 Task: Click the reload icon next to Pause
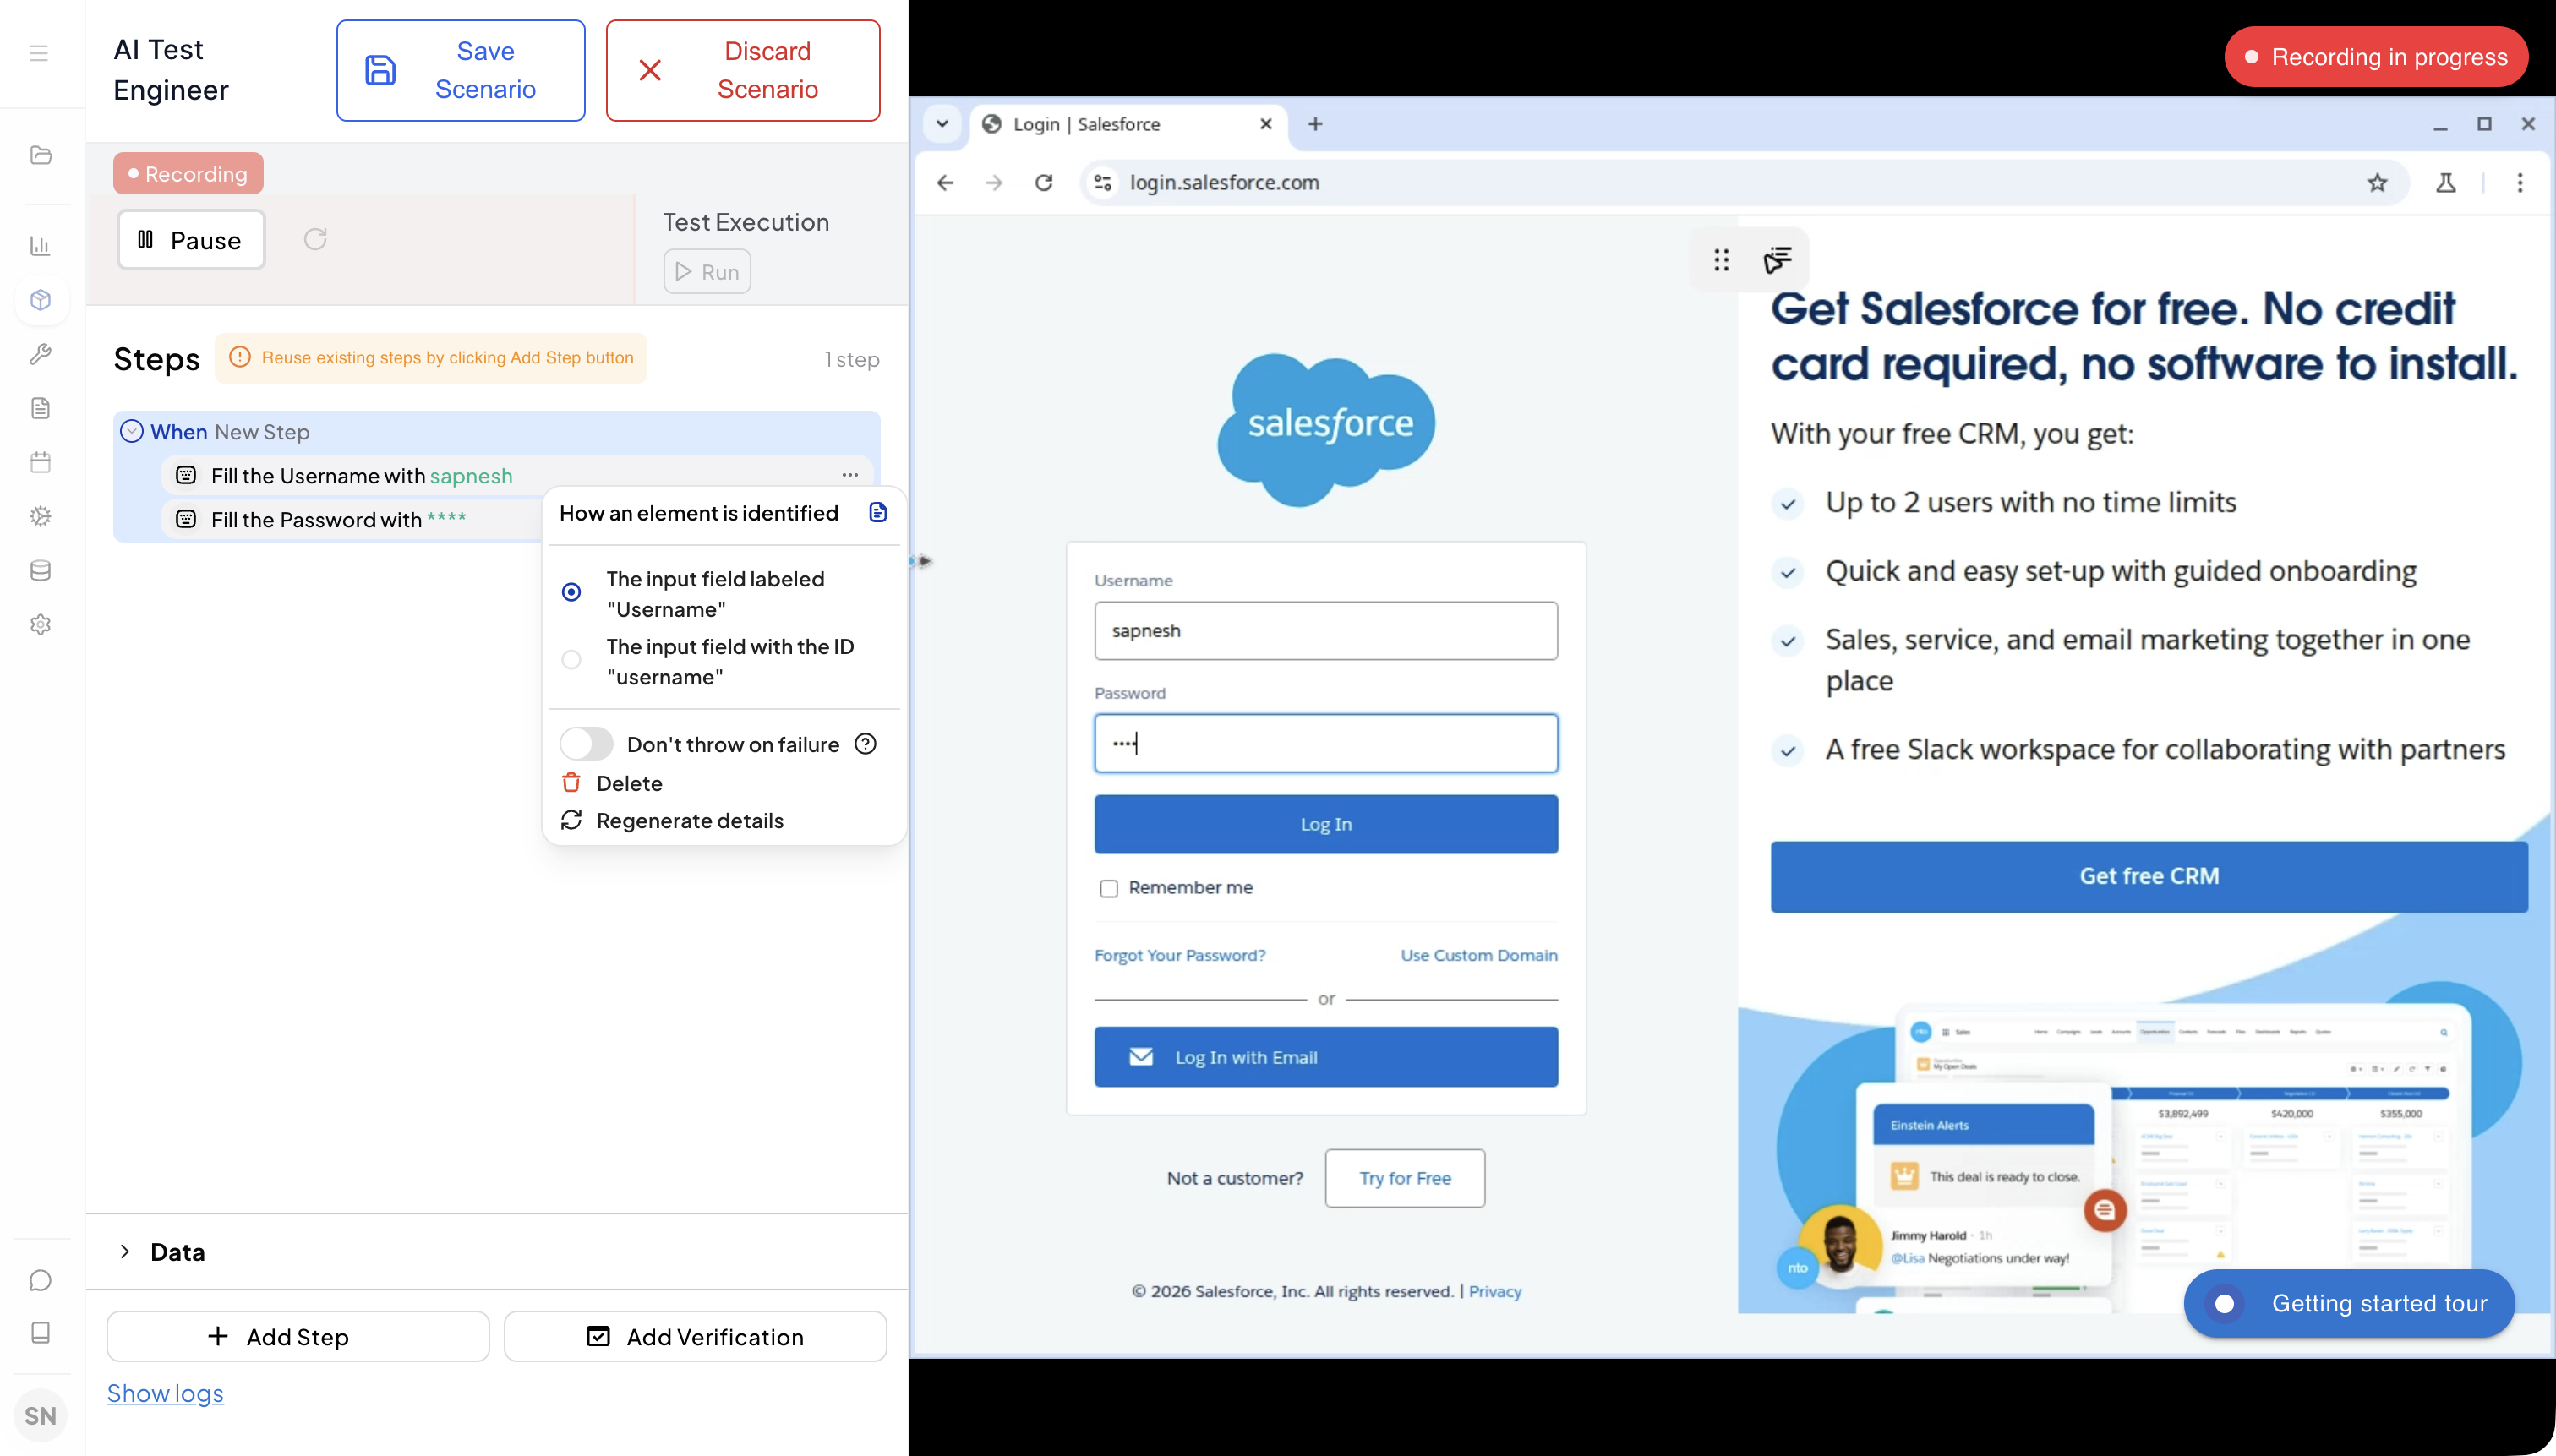pyautogui.click(x=315, y=239)
